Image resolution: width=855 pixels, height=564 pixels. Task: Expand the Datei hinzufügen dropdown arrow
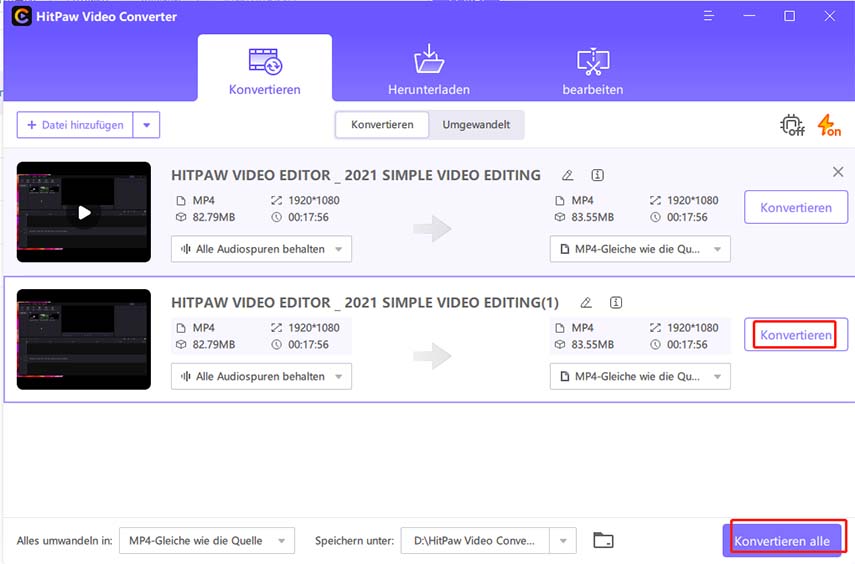coord(147,125)
